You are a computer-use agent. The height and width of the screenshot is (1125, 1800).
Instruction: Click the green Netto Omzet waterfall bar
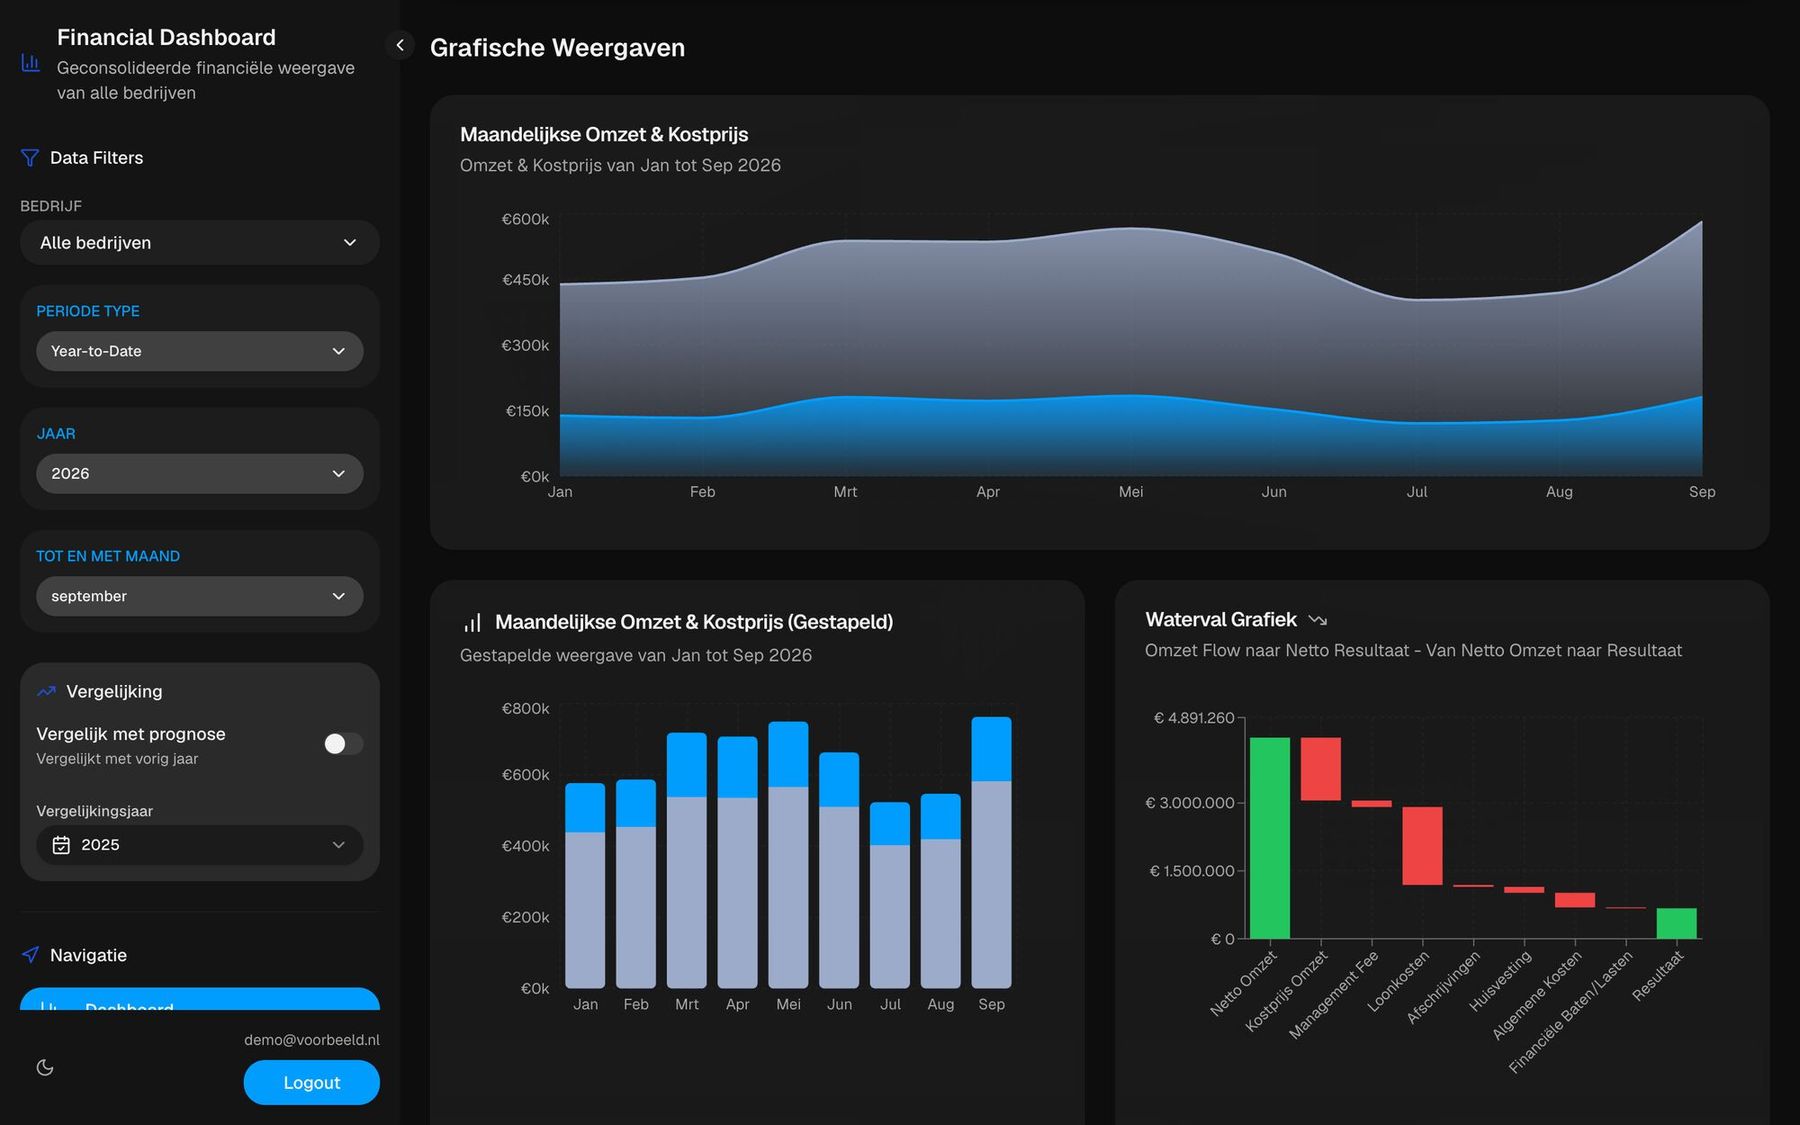(x=1269, y=838)
